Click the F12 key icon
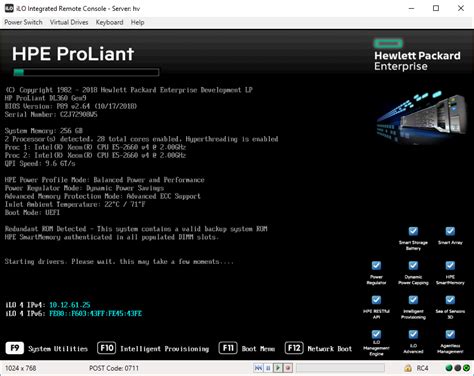Image resolution: width=474 pixels, height=376 pixels. pyautogui.click(x=294, y=348)
